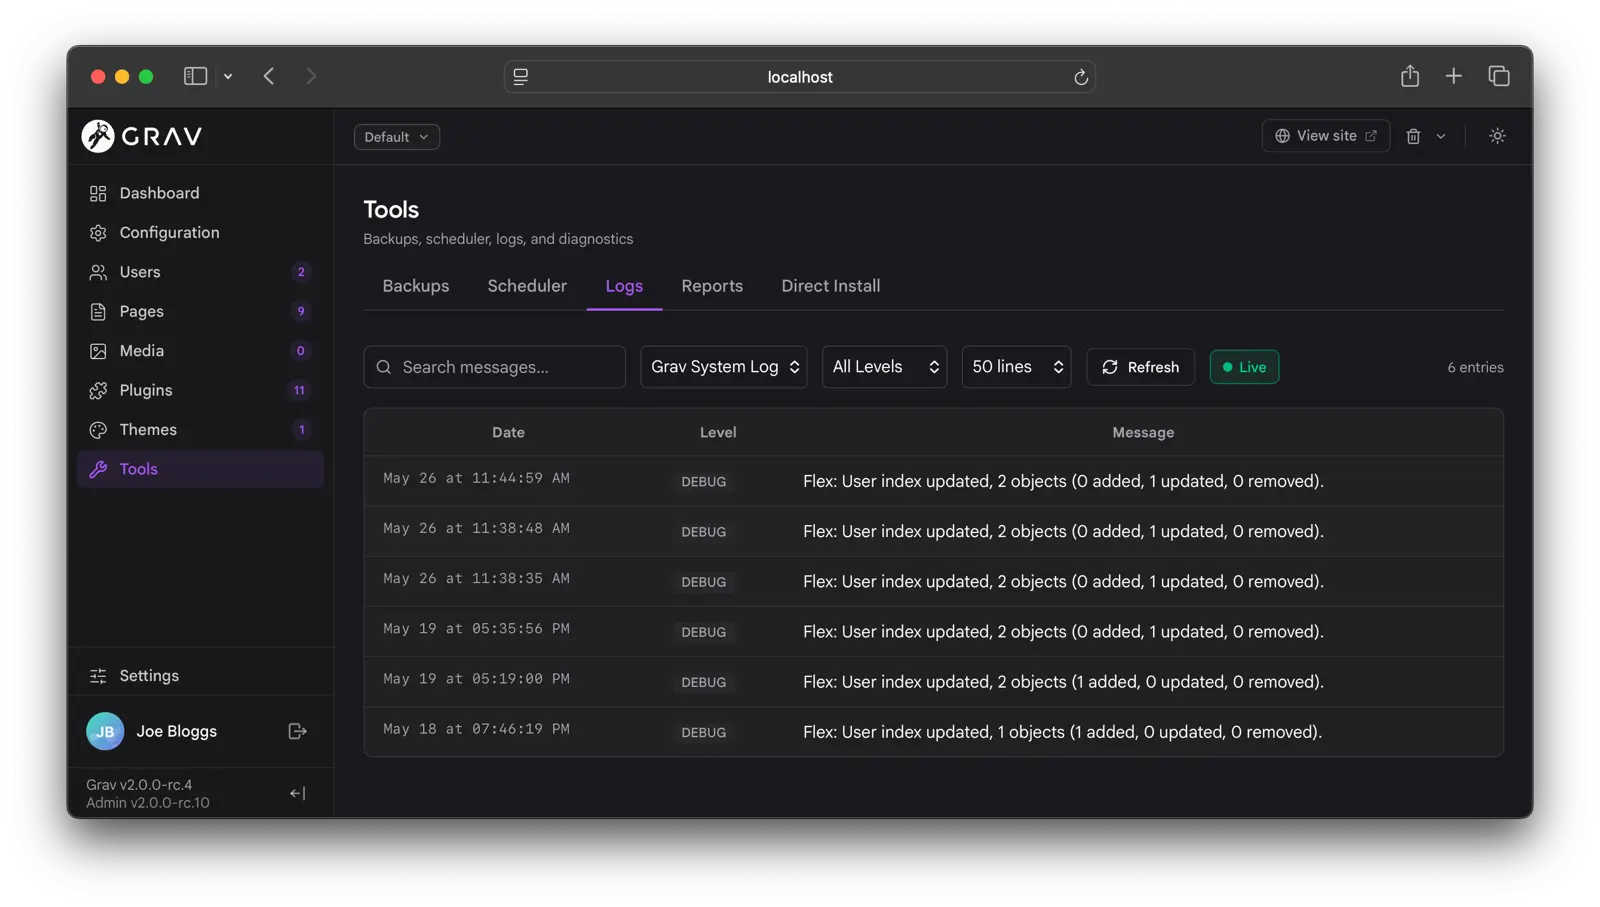
Task: Collapse the sidebar with the arrow icon
Action: (x=297, y=794)
